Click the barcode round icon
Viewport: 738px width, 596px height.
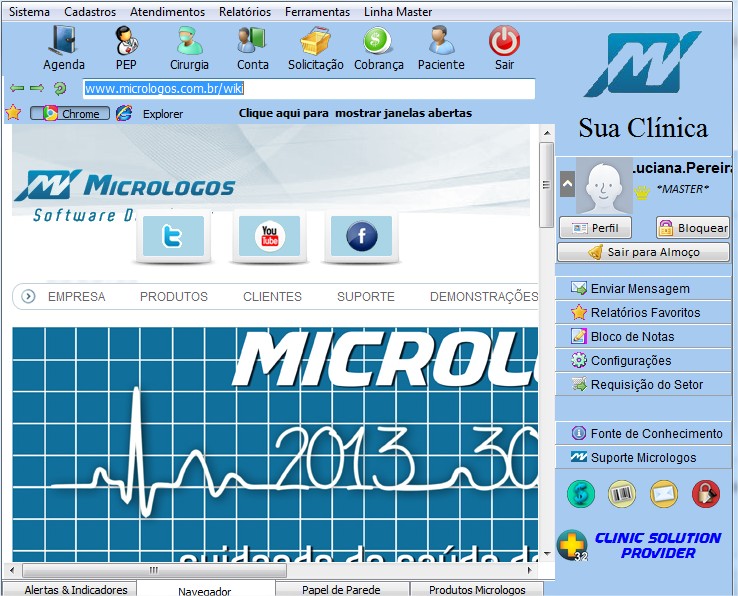[622, 493]
